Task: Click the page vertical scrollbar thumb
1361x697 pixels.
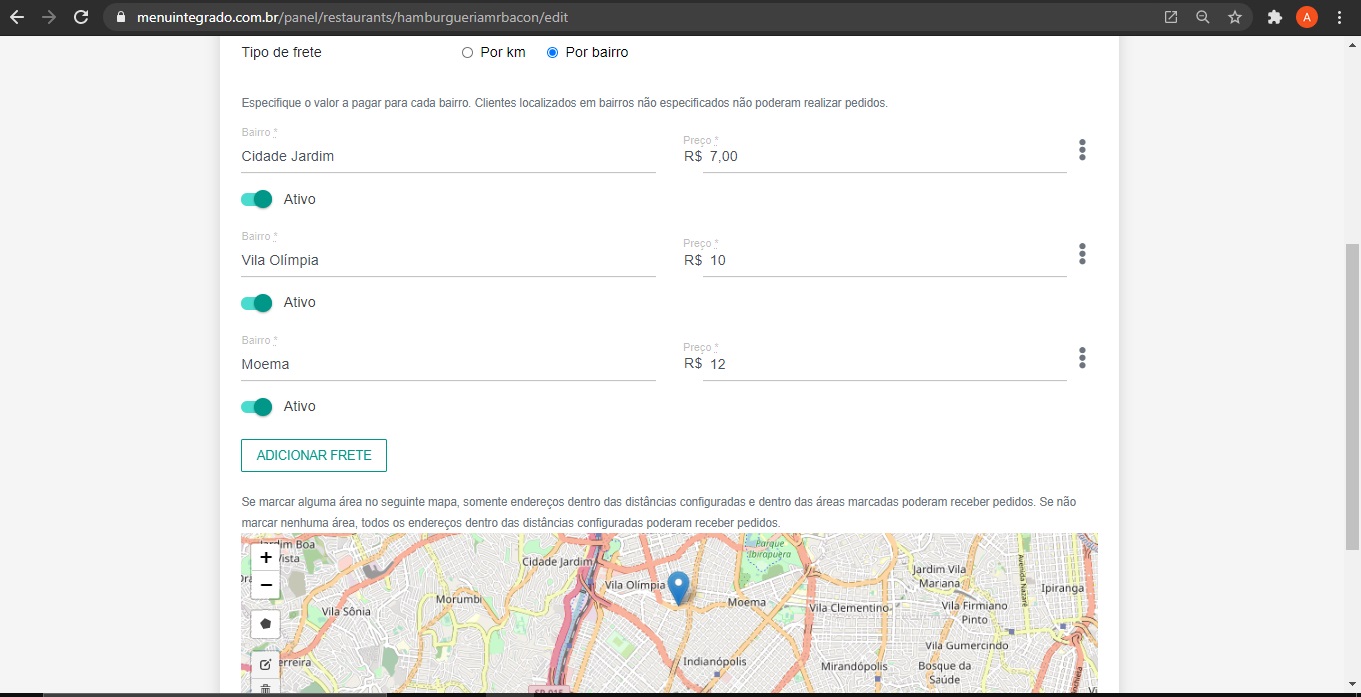Action: coord(1352,395)
